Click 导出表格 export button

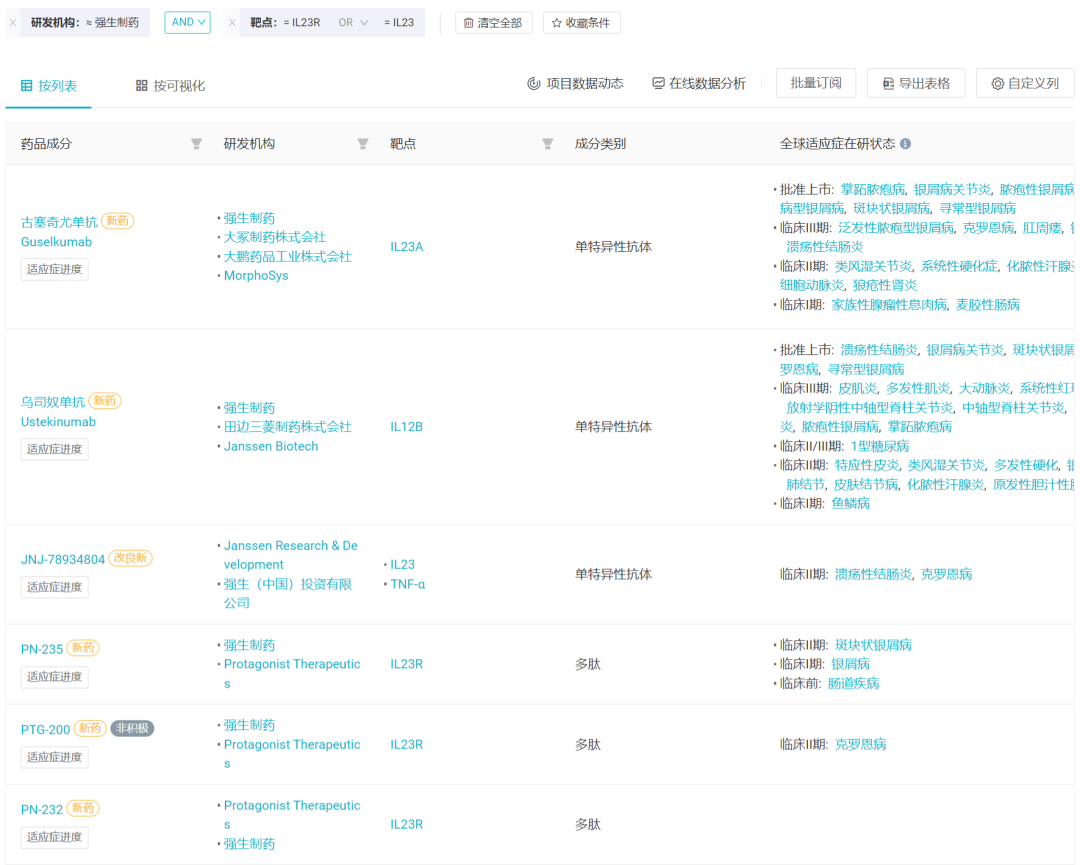tap(915, 83)
